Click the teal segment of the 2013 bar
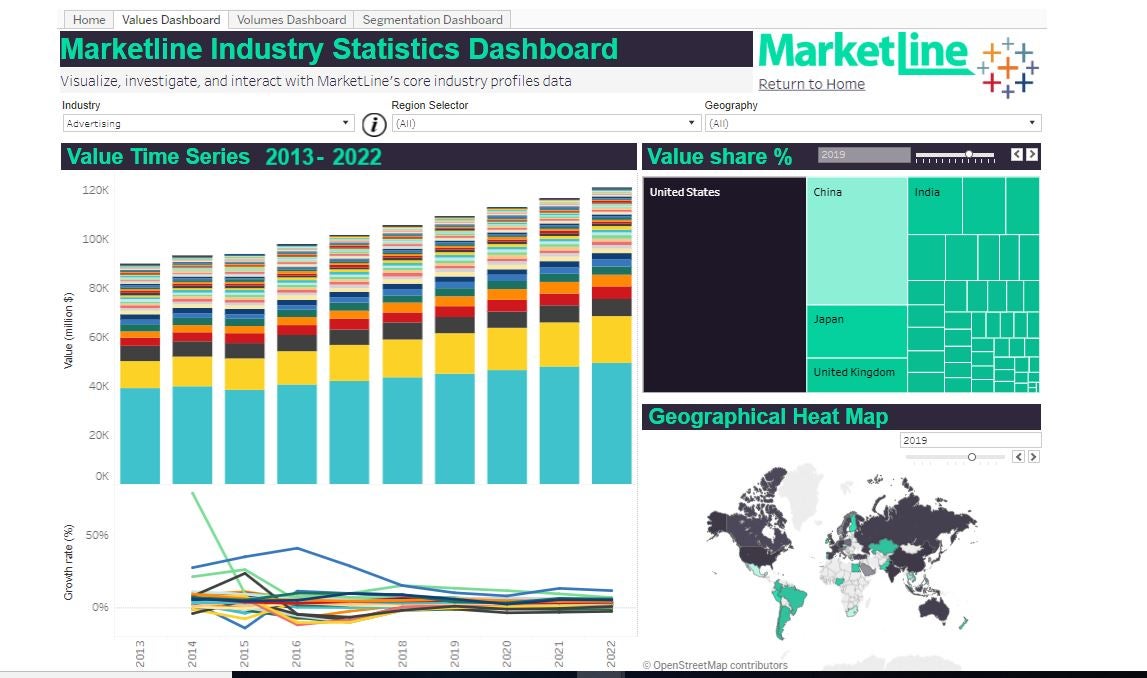The height and width of the screenshot is (678, 1147). [x=140, y=436]
